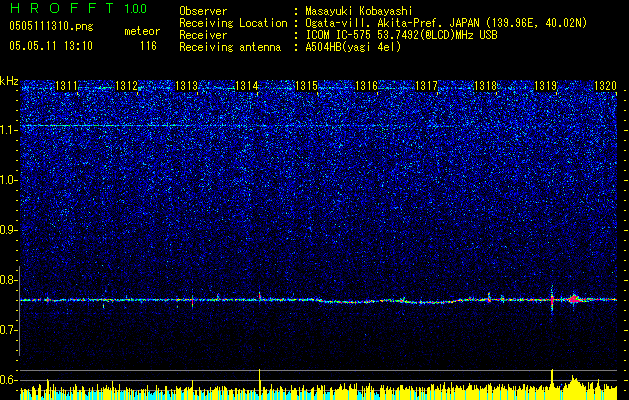Screen dimensions: 629x400
Task: Click the 1313 time marker
Action: 187,86
